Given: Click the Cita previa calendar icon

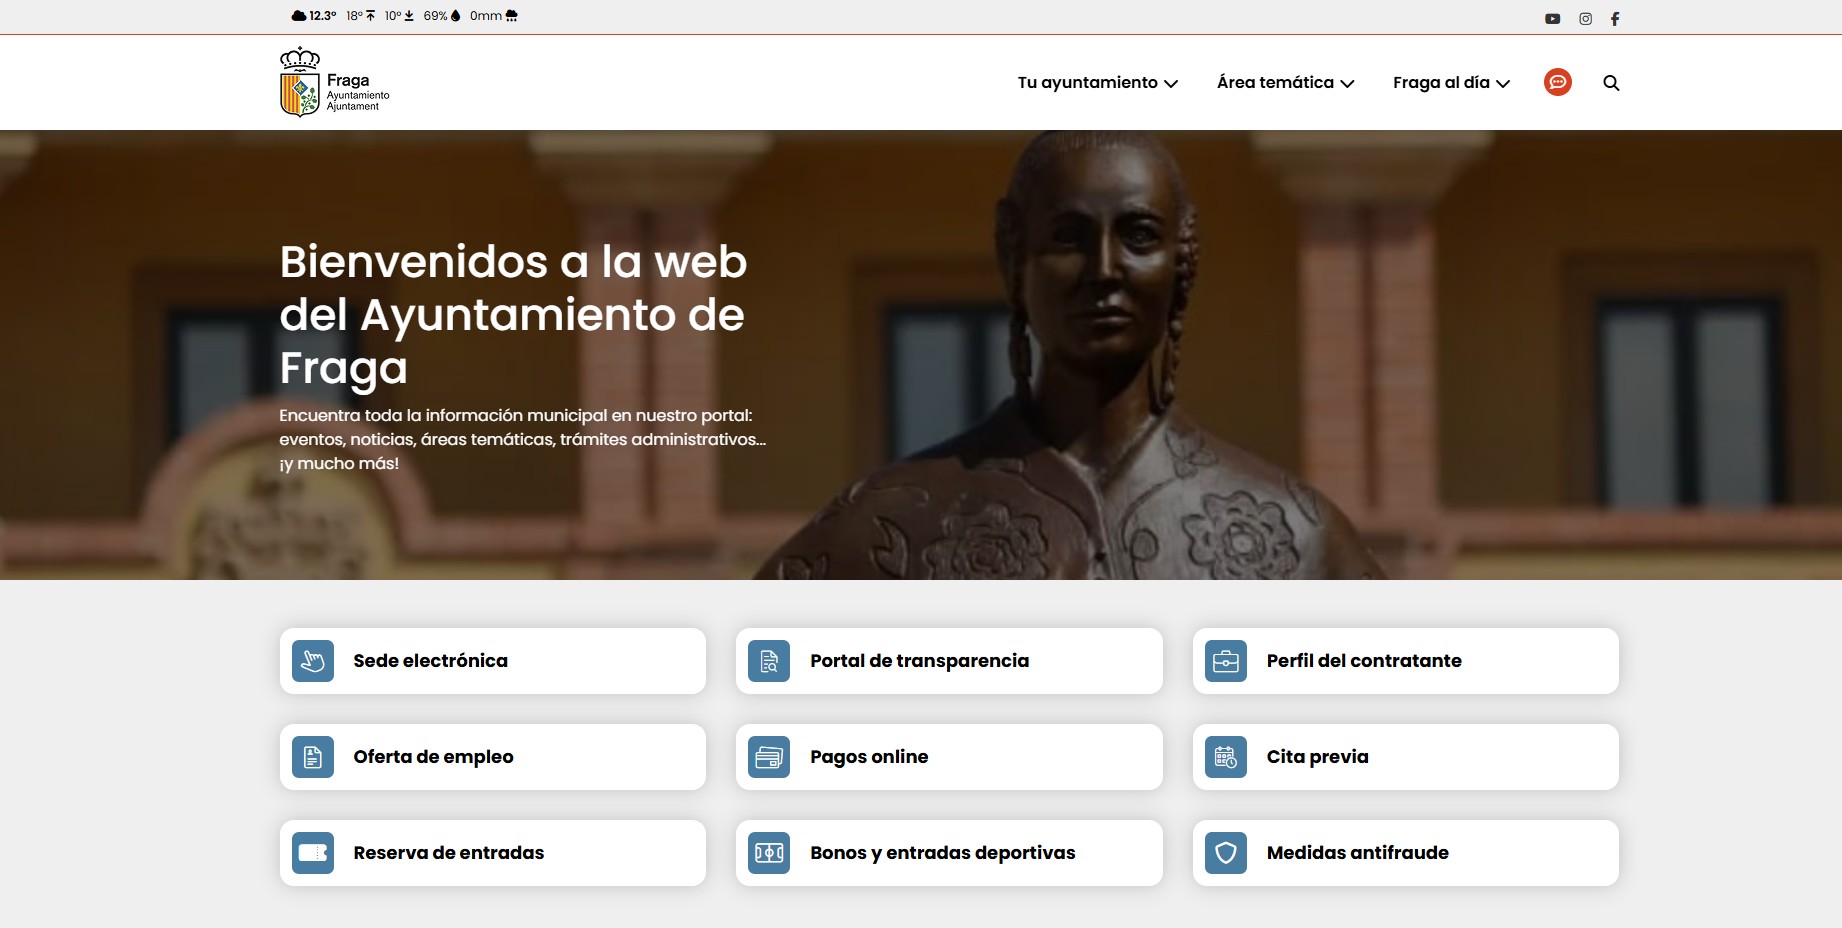Looking at the screenshot, I should click(x=1226, y=757).
